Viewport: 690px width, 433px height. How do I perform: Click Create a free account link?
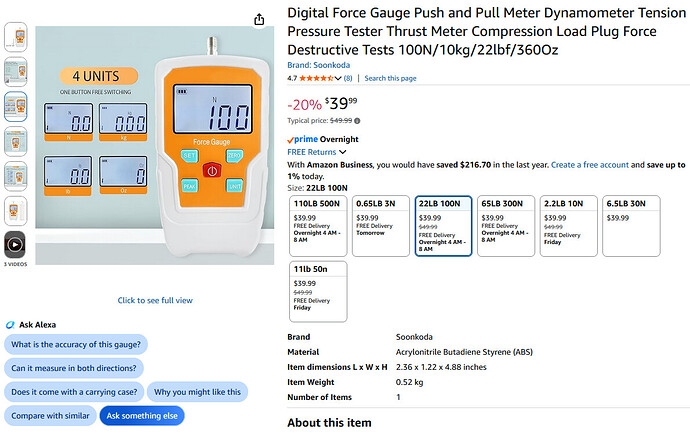tap(590, 165)
